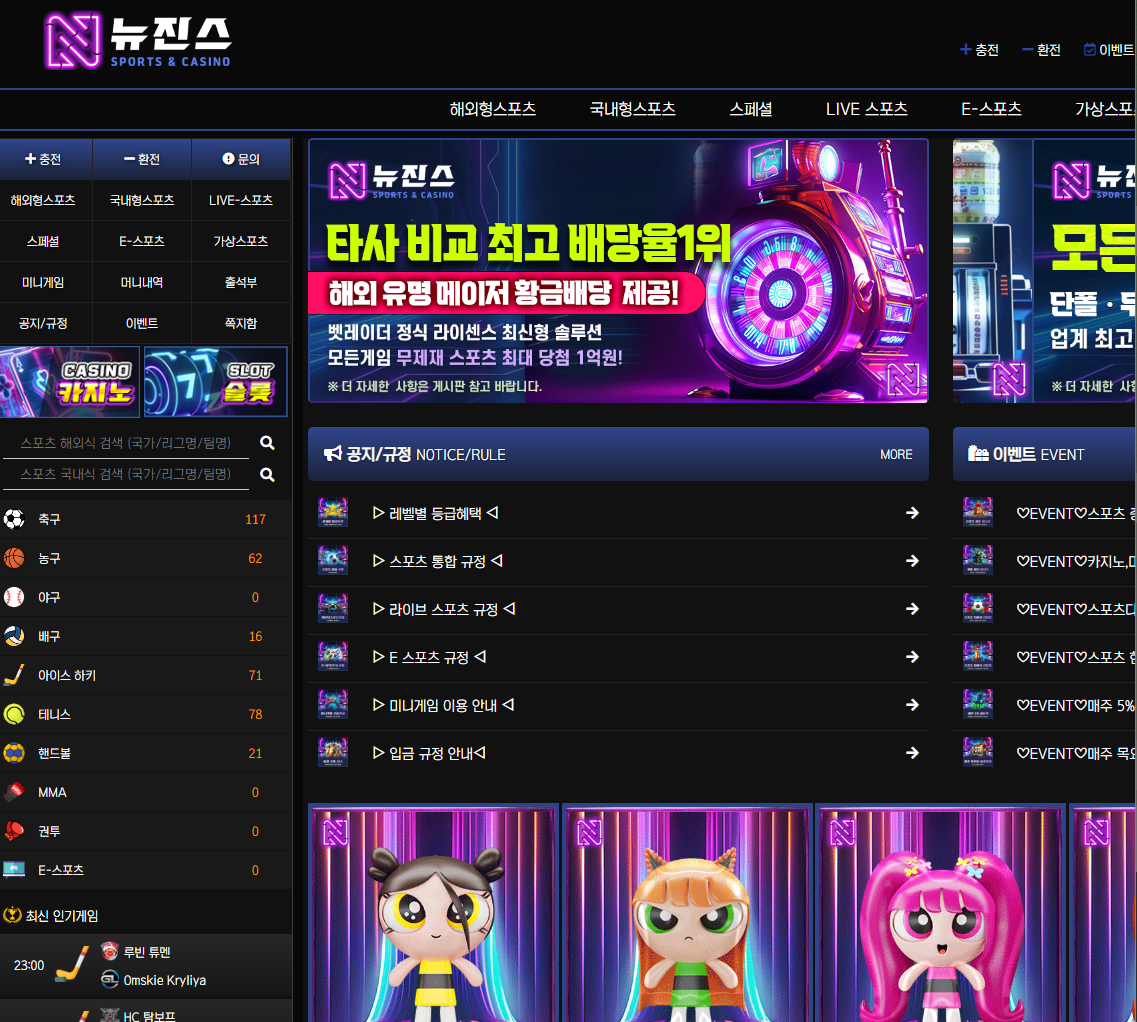
Task: Click the boxing glove icon next to 권투
Action: [14, 831]
